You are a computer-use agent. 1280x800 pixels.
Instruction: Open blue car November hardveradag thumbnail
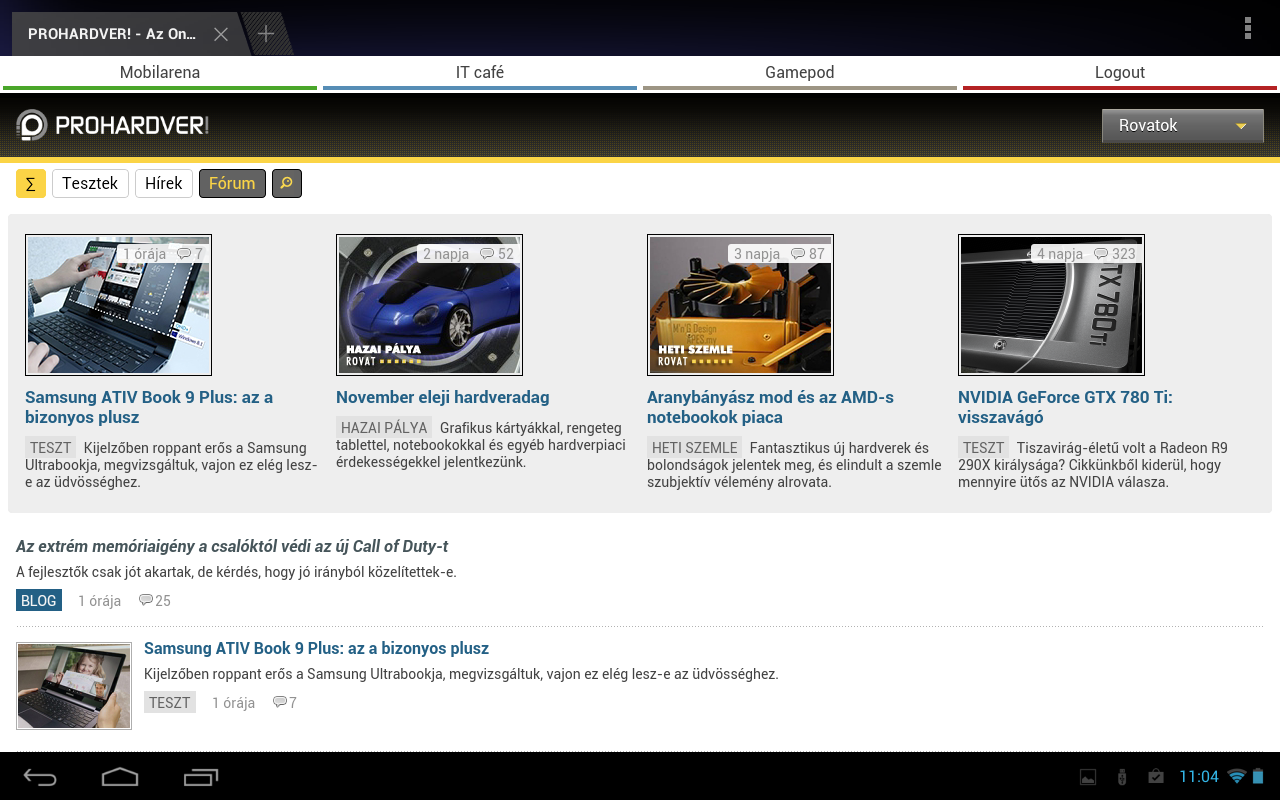(429, 305)
